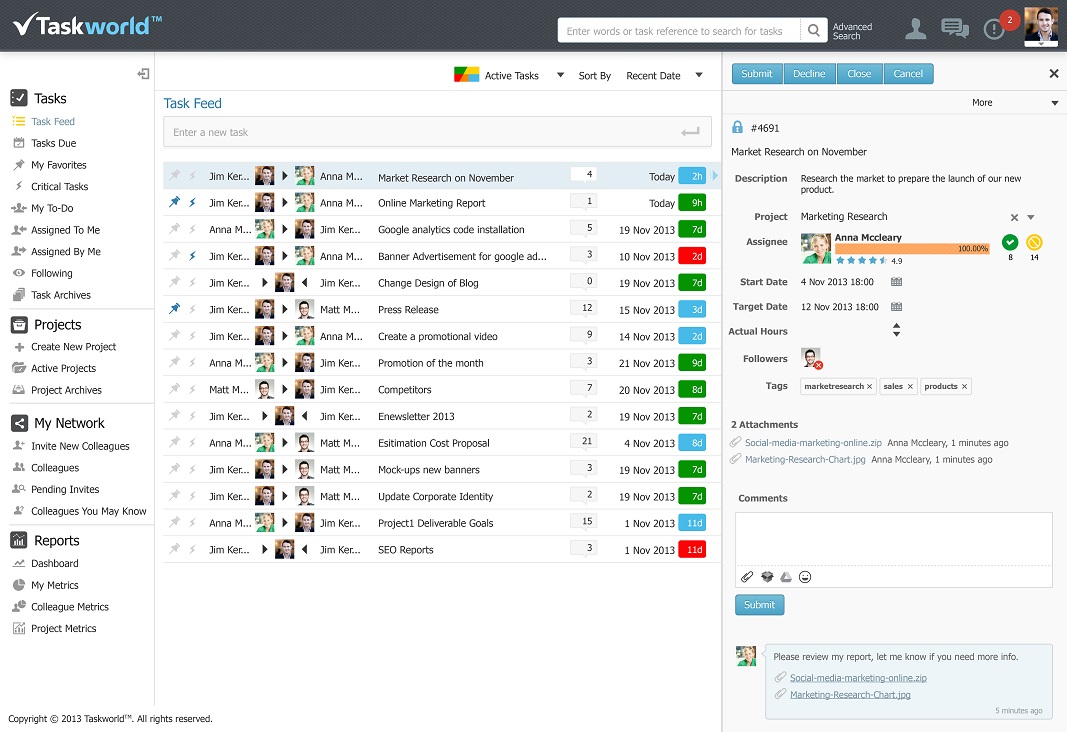Unpin the Online Marketing Report task
Screen dimensions: 1067x732
pyautogui.click(x=175, y=201)
